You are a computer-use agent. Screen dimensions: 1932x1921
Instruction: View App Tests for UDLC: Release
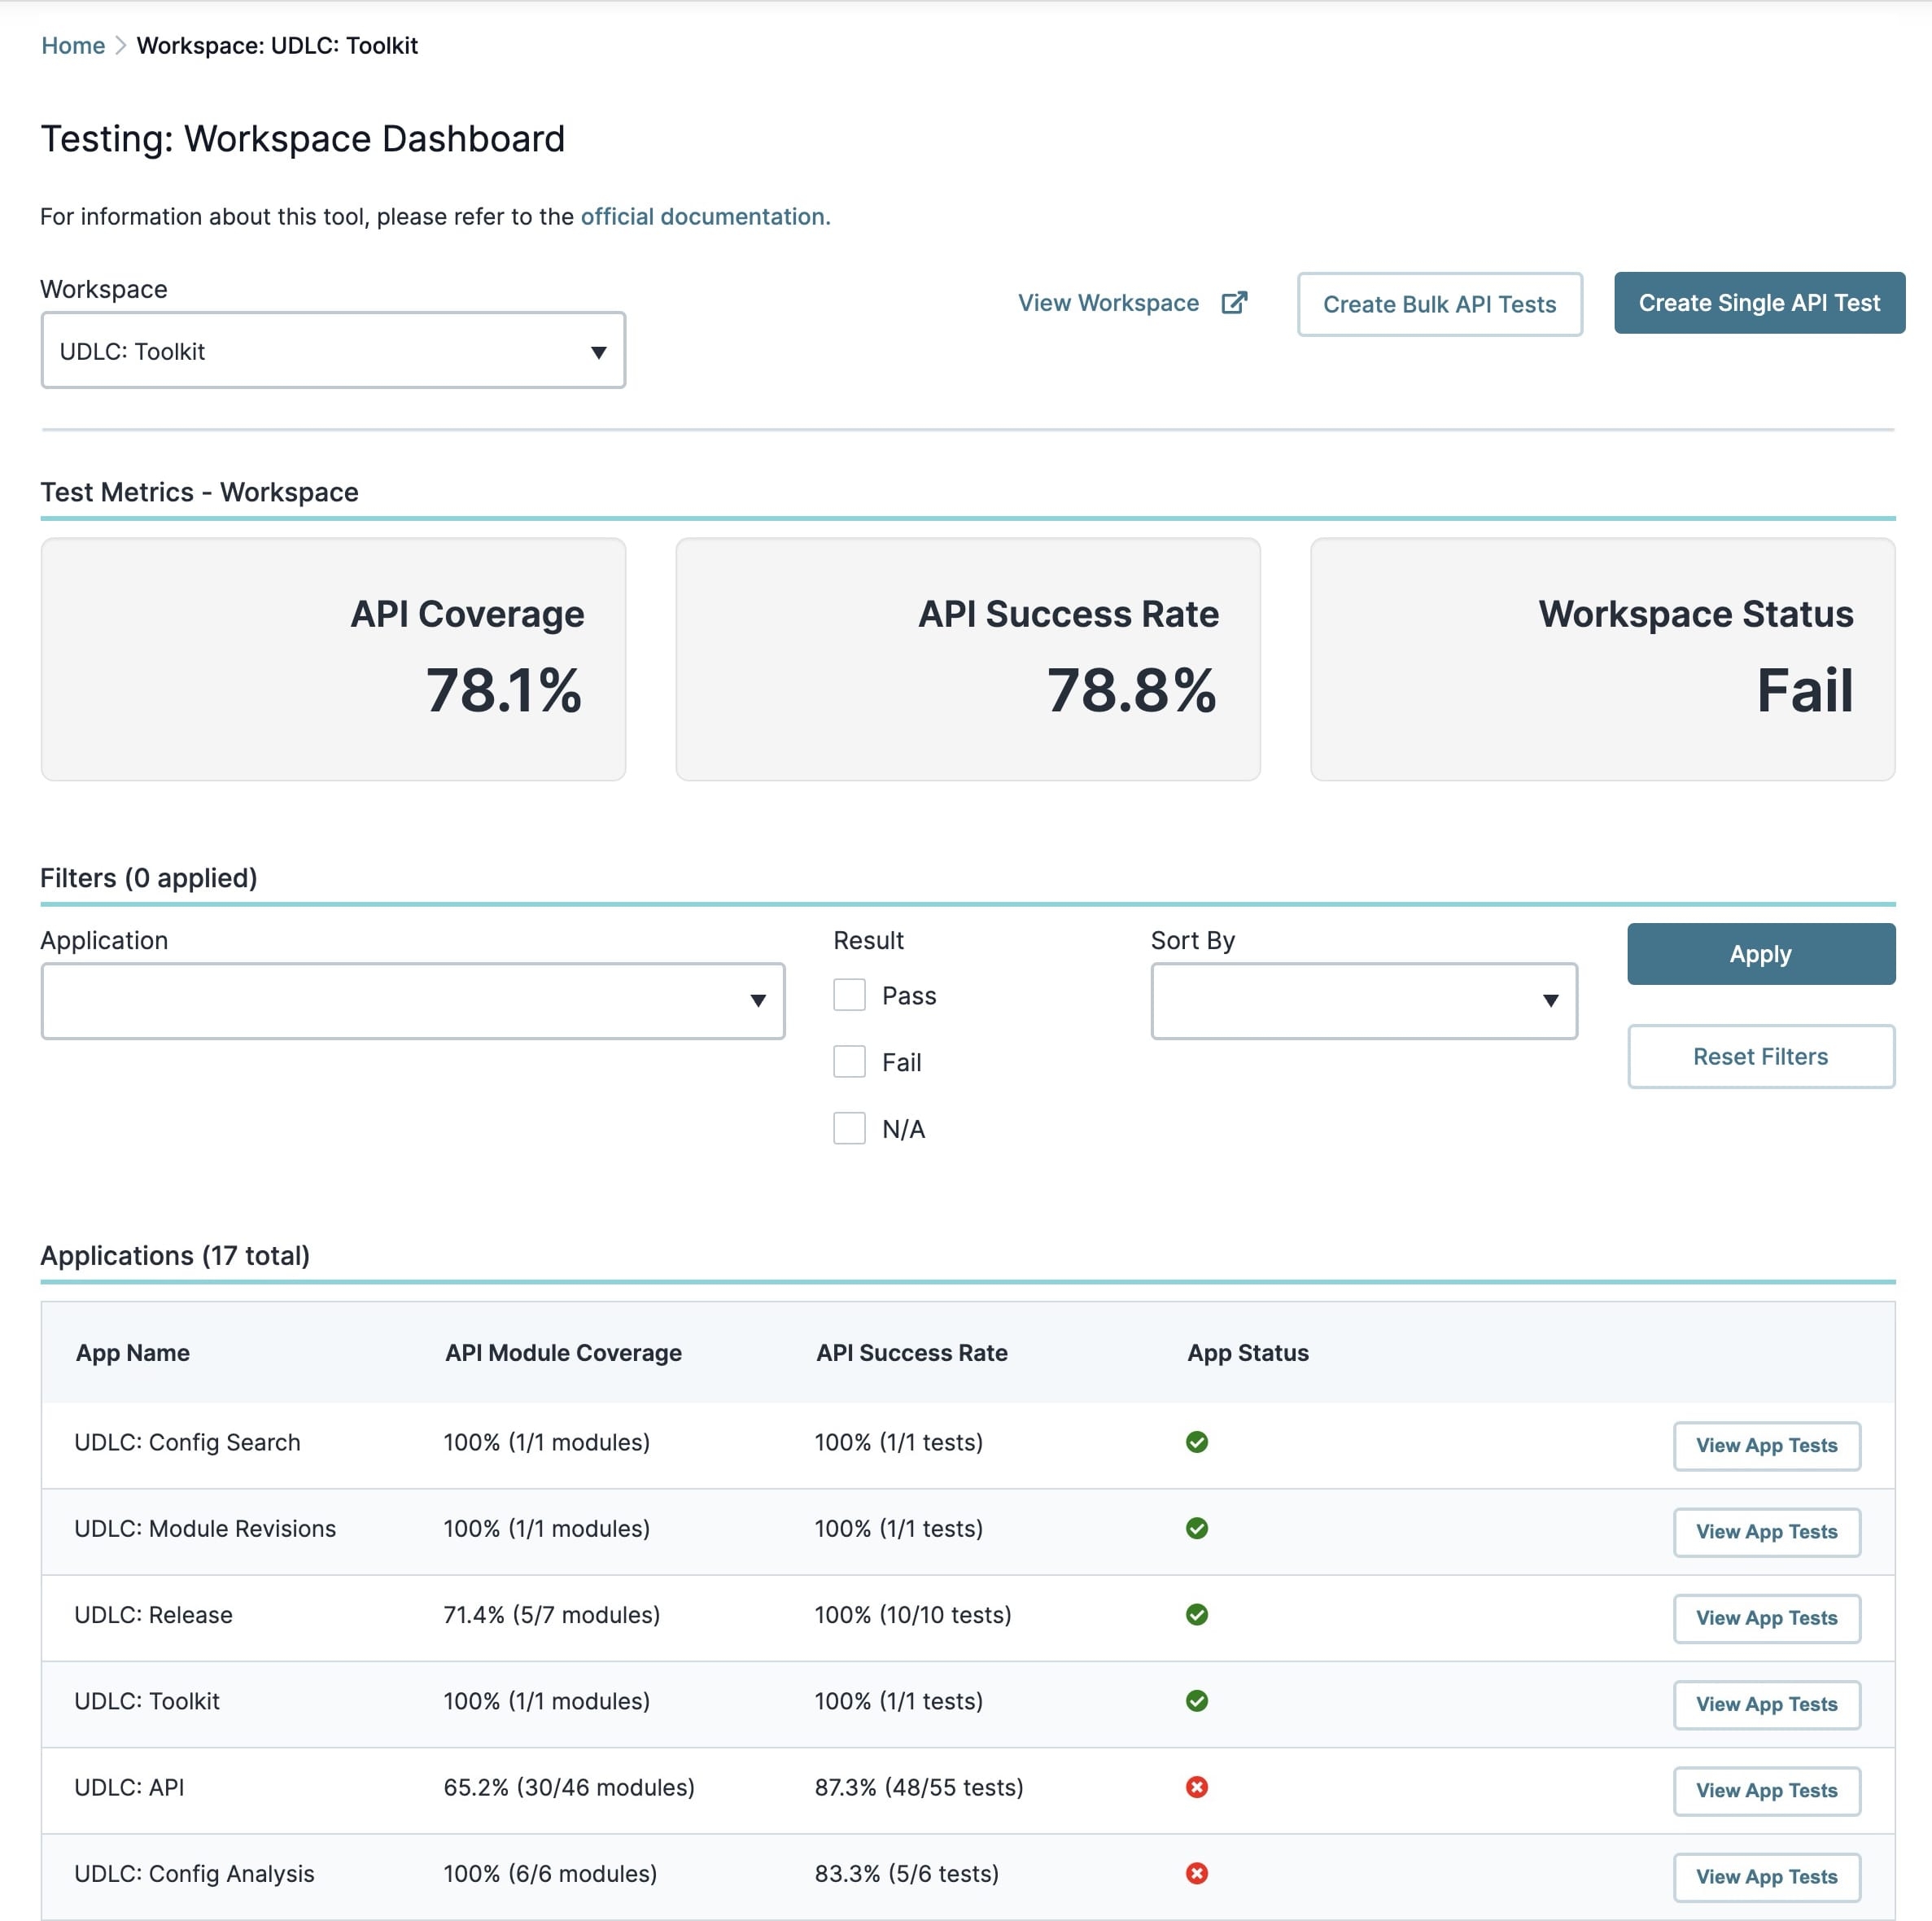click(x=1766, y=1617)
